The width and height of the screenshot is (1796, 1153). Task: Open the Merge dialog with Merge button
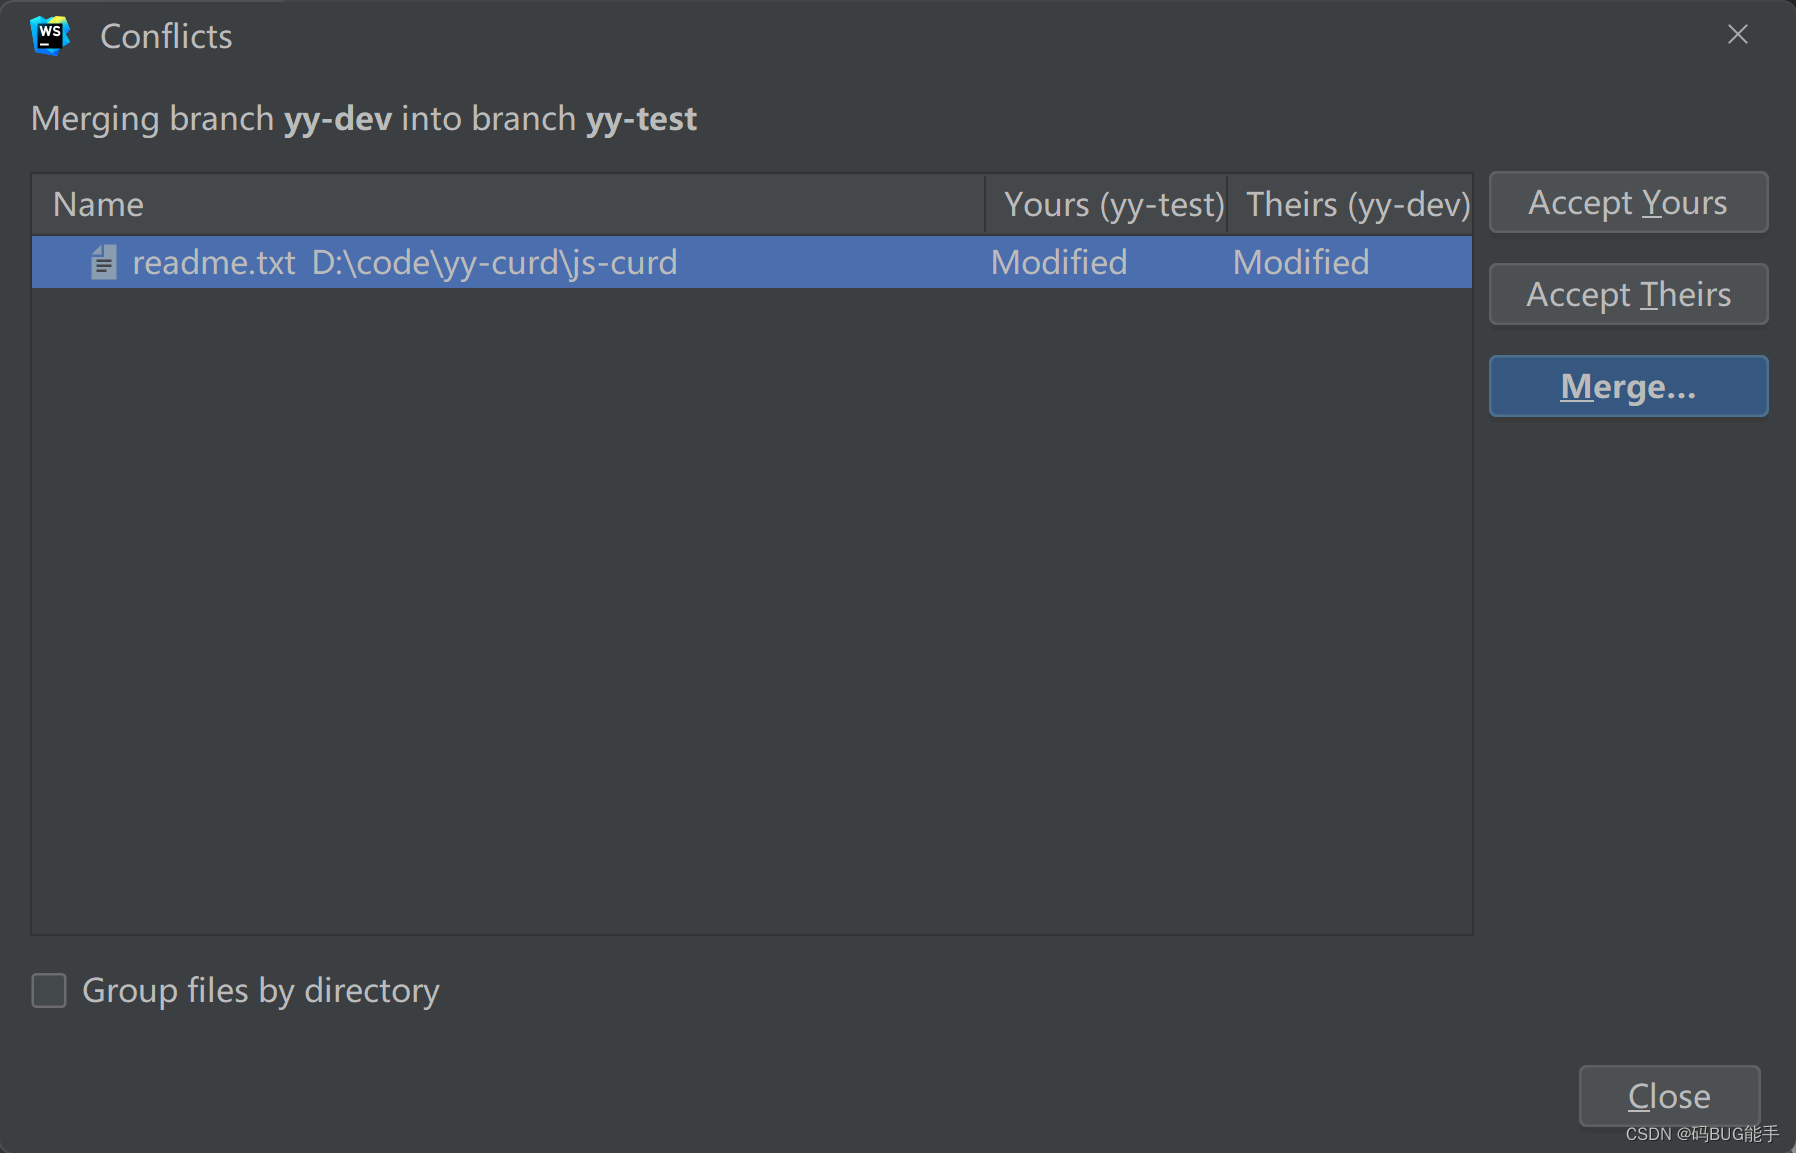click(1627, 386)
